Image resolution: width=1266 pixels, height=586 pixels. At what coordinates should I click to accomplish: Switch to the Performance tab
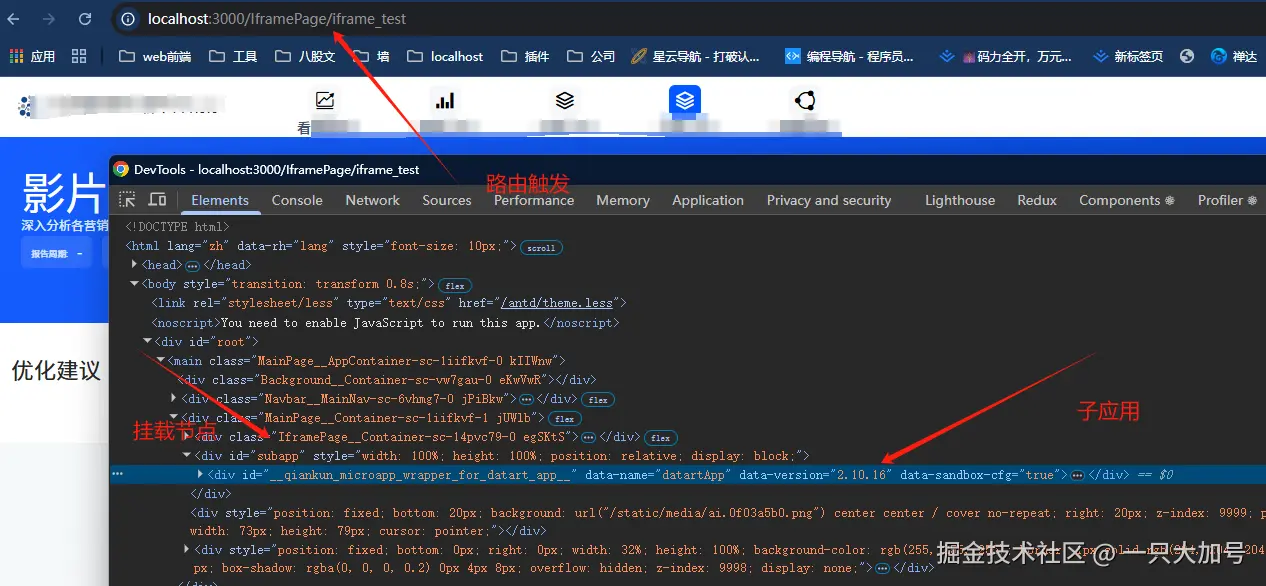point(534,200)
